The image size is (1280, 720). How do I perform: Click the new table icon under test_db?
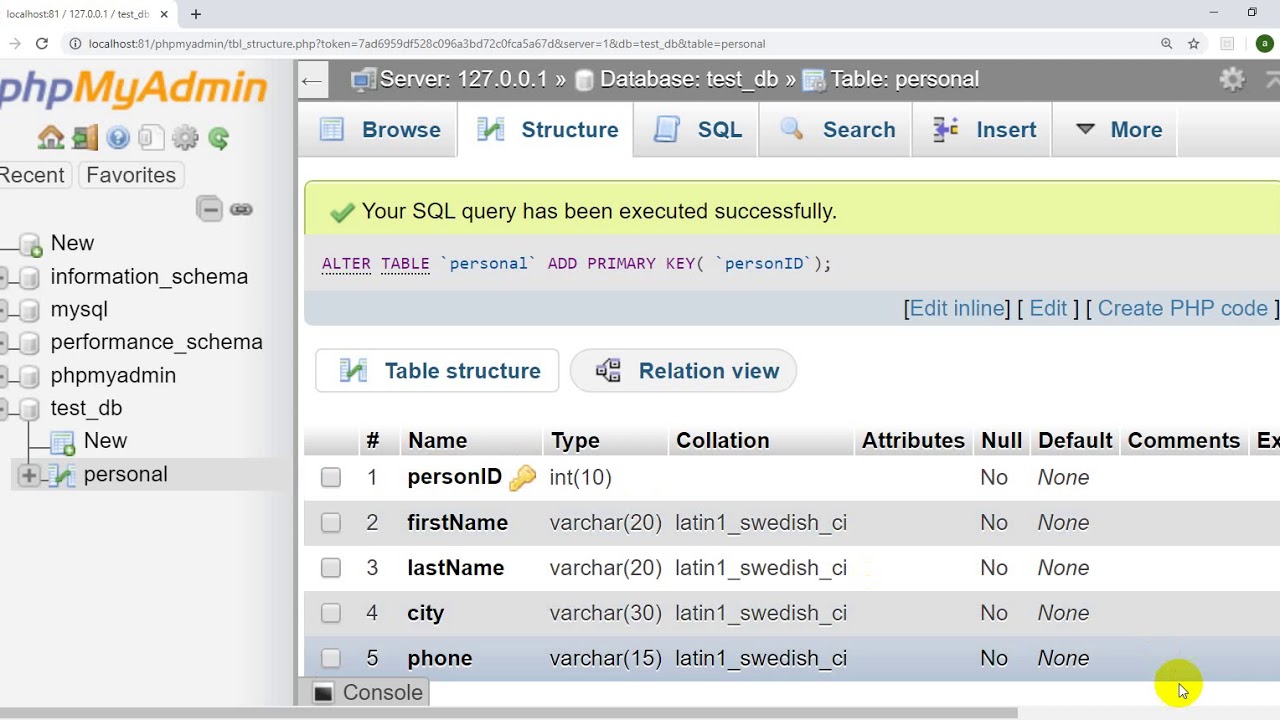tap(63, 442)
